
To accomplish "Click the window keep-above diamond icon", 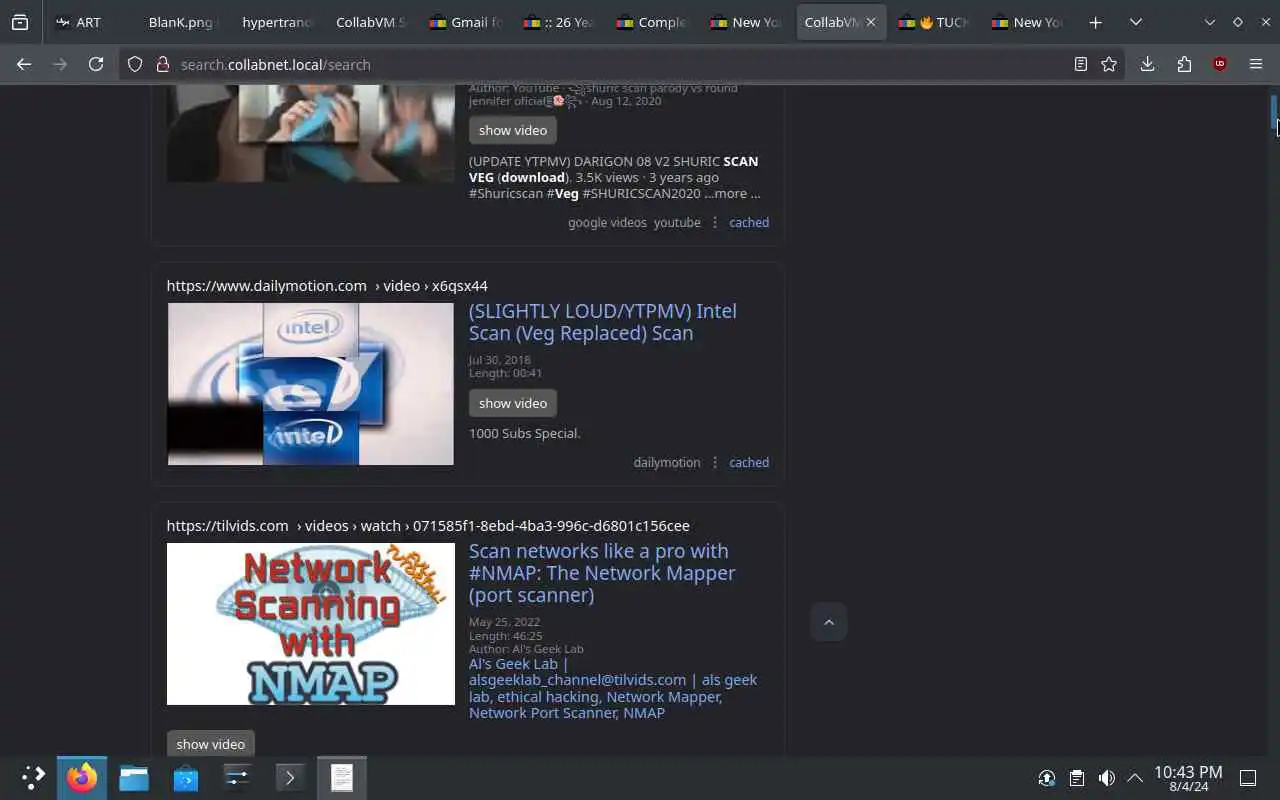I will coord(1237,22).
